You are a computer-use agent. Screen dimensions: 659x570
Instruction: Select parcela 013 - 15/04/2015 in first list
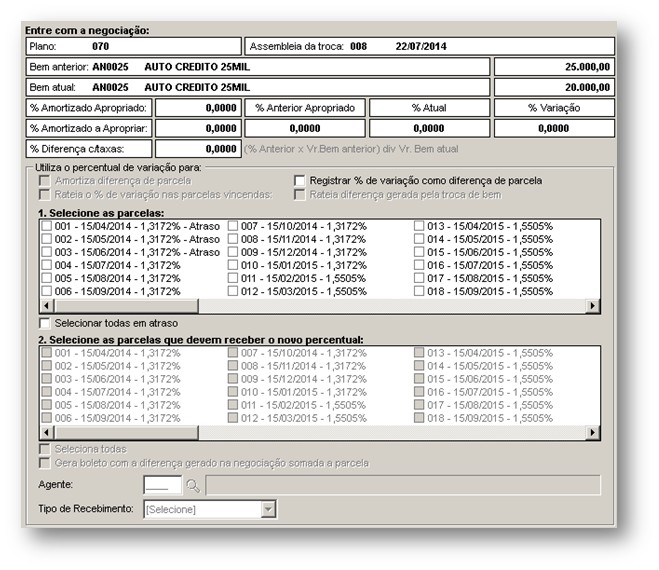tap(419, 226)
